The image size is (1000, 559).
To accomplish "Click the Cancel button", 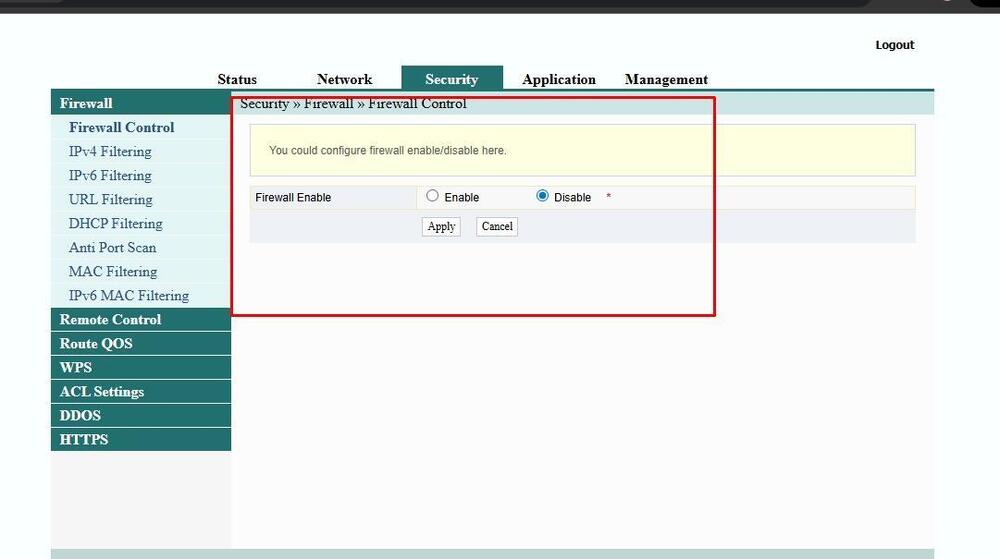I will coord(497,226).
